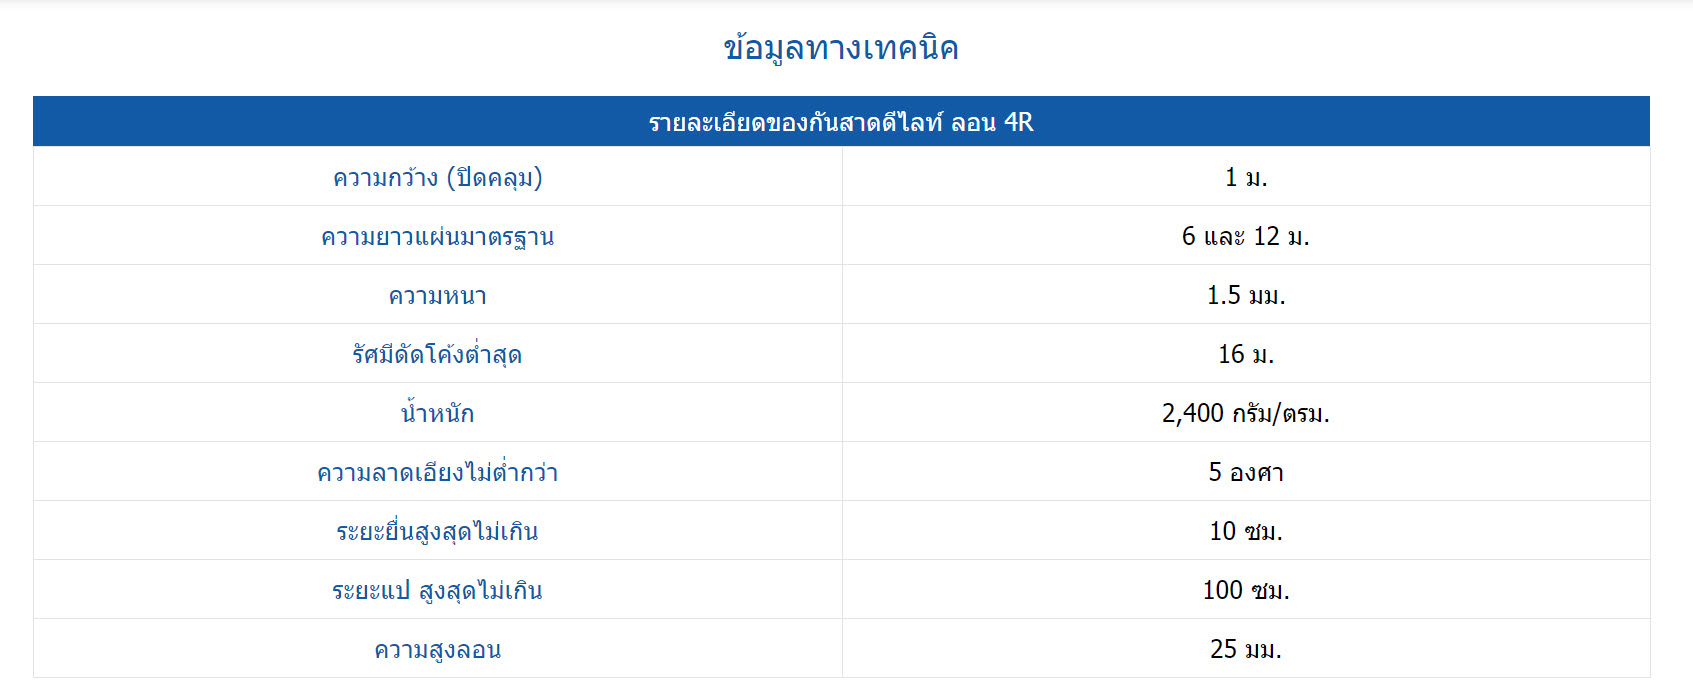This screenshot has width=1693, height=689.
Task: Click the ข้อมูลทางเทคนิค page heading
Action: pyautogui.click(x=840, y=48)
